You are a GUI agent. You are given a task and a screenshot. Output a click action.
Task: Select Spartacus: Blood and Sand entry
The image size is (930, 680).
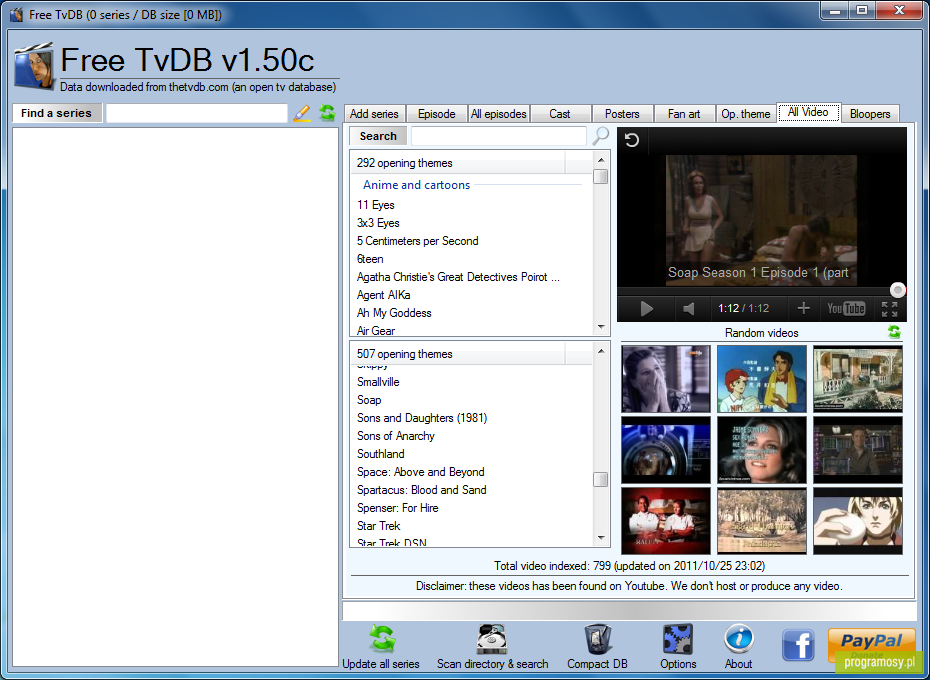pos(422,490)
